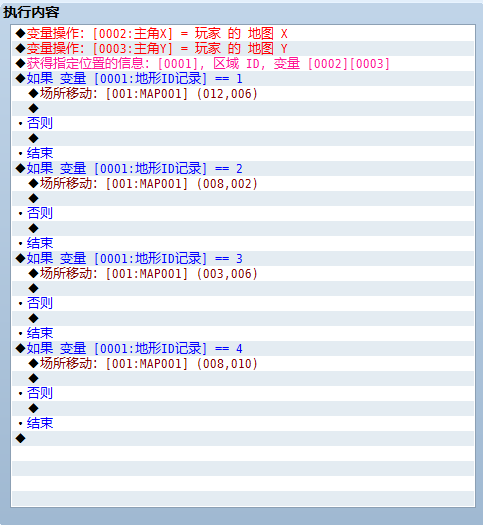Select empty slot inside 否则 of == 4 branch
Screen dimensions: 483x525
243,408
